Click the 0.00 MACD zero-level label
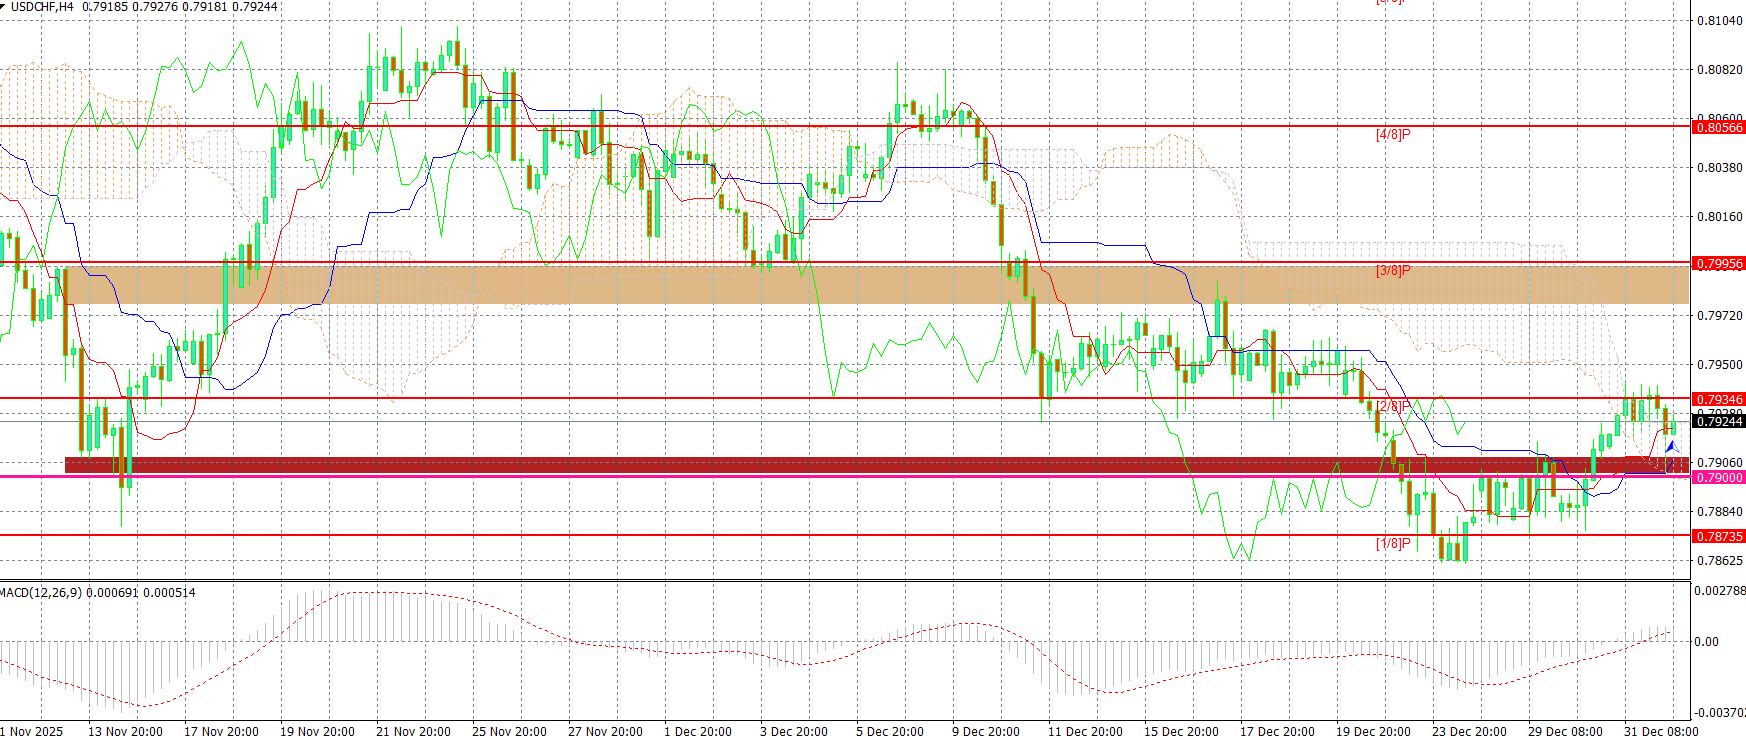1746x740 pixels. 1707,642
